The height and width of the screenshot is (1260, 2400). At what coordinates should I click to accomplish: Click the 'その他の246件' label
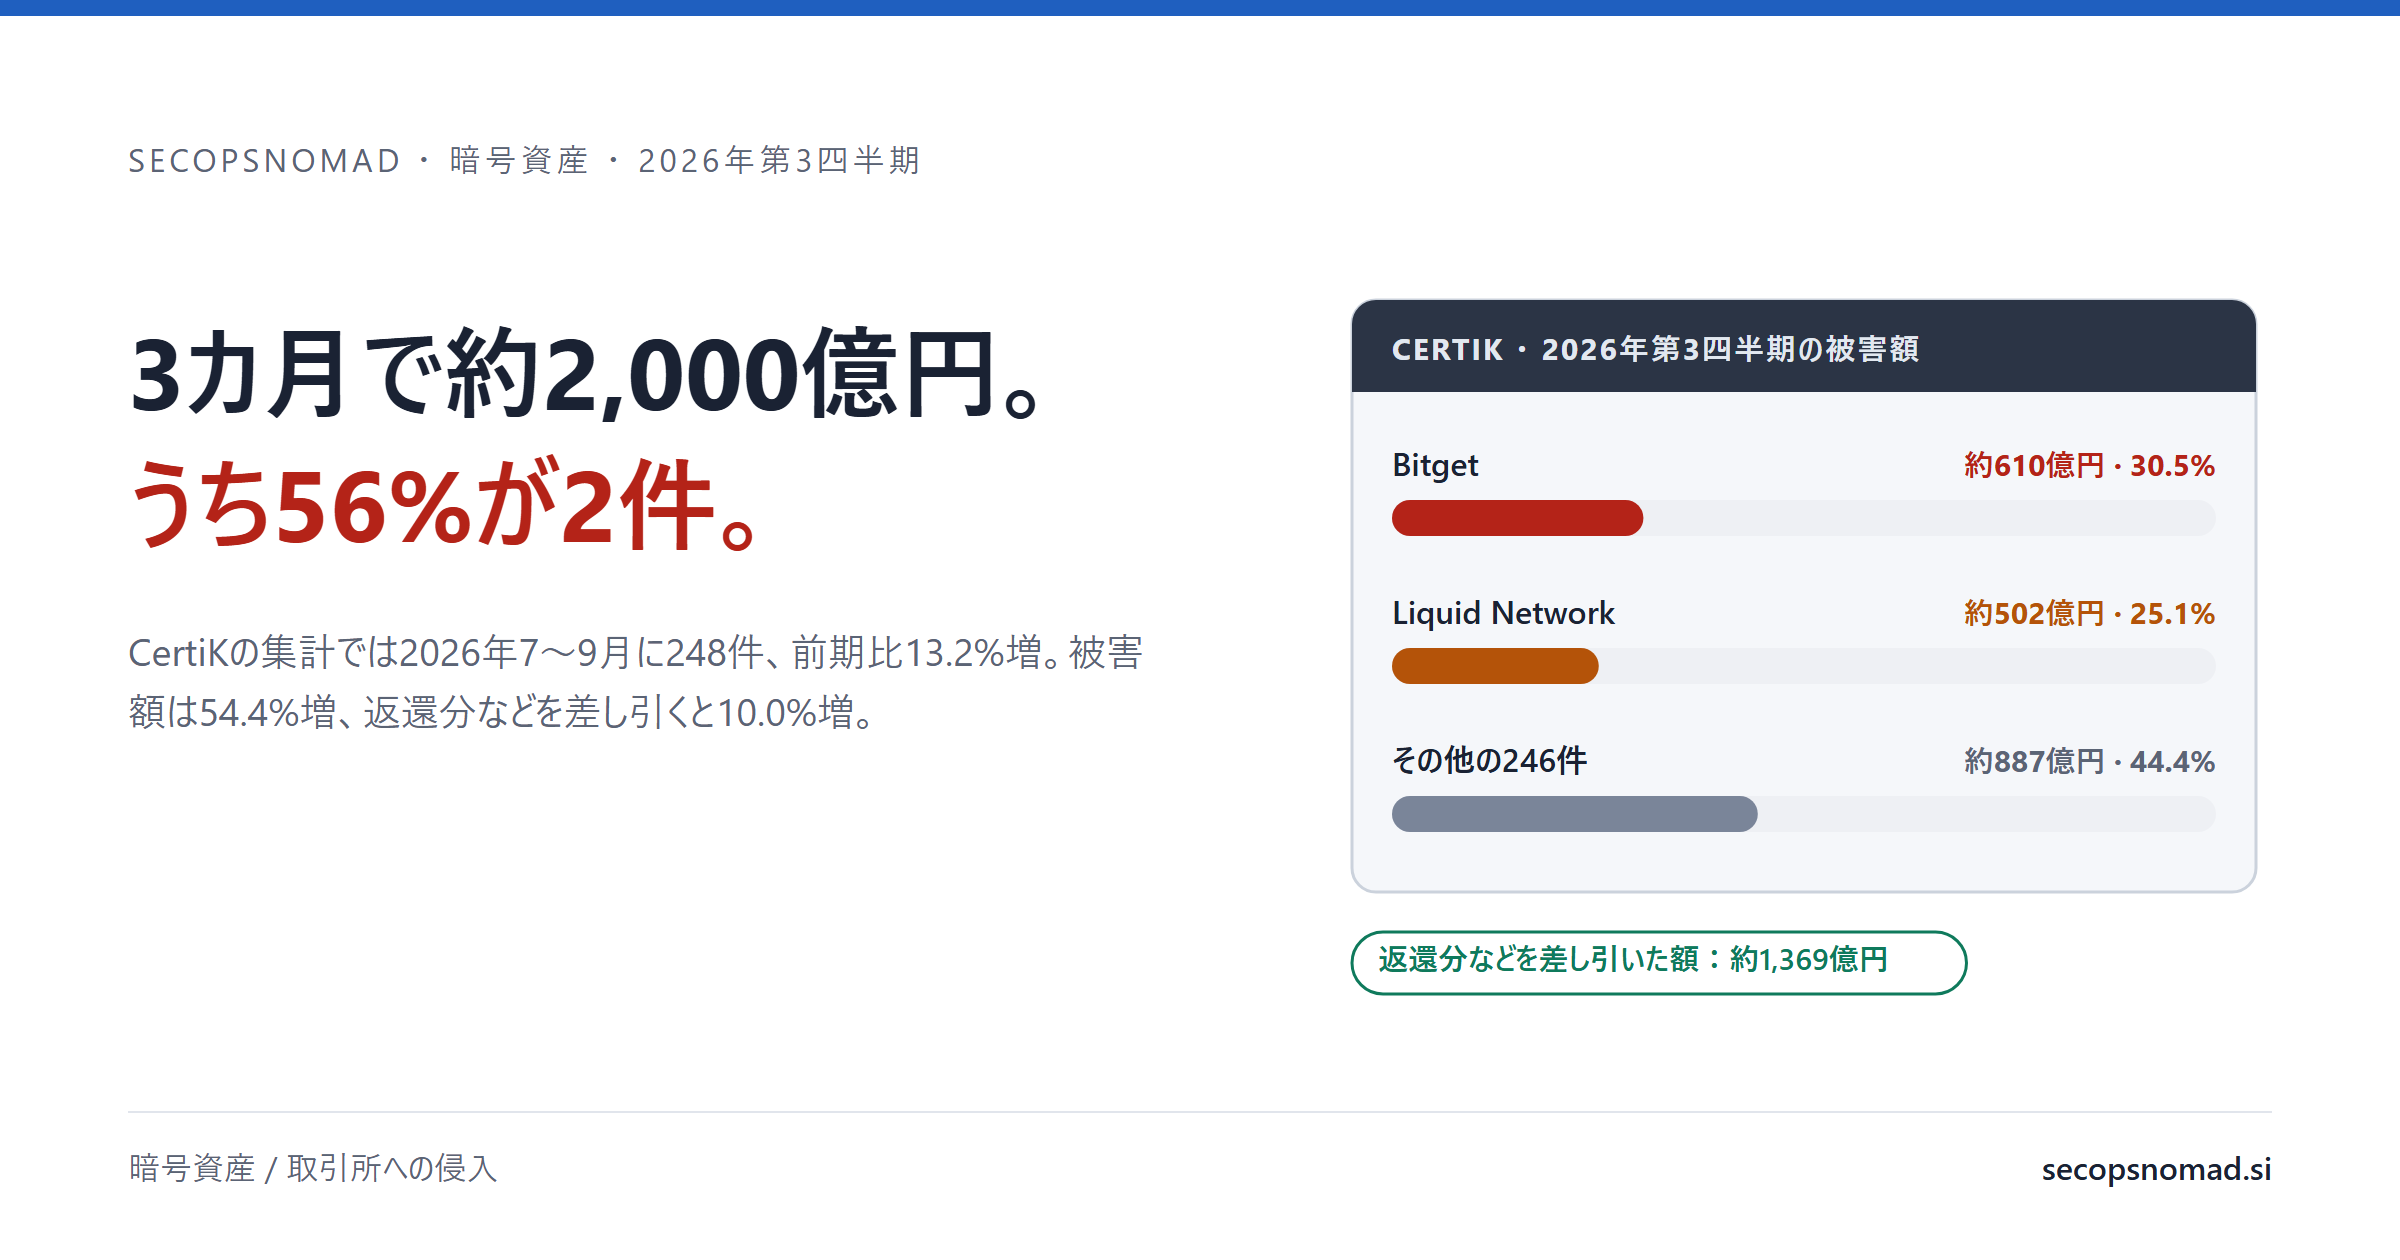(1489, 761)
